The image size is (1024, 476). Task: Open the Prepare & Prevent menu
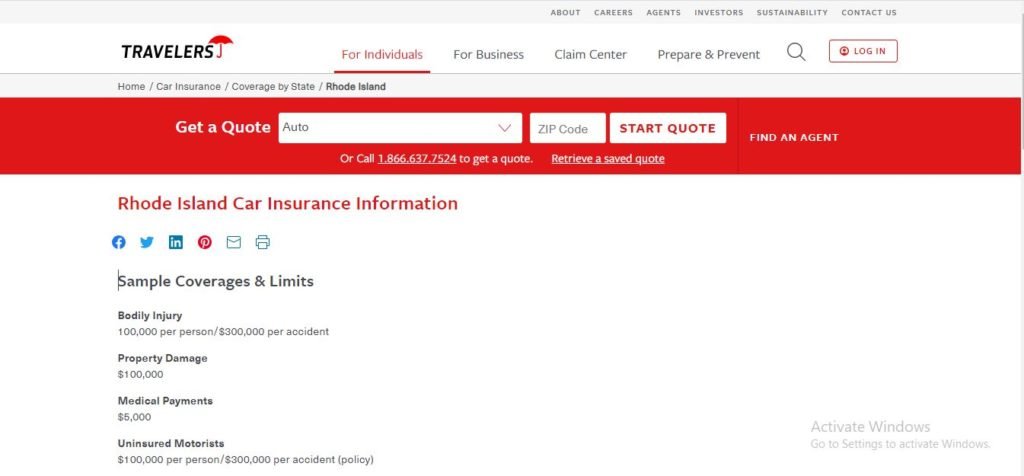[709, 55]
